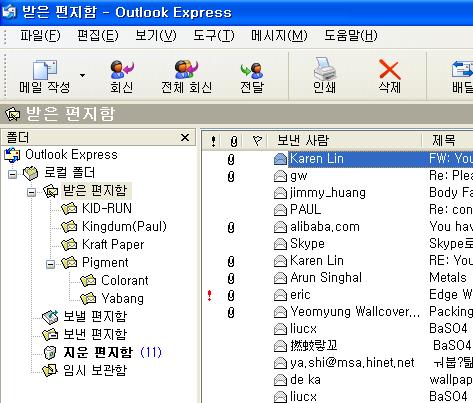This screenshot has height=403, width=473.
Task: Click the 인쇄 print icon
Action: 324,69
